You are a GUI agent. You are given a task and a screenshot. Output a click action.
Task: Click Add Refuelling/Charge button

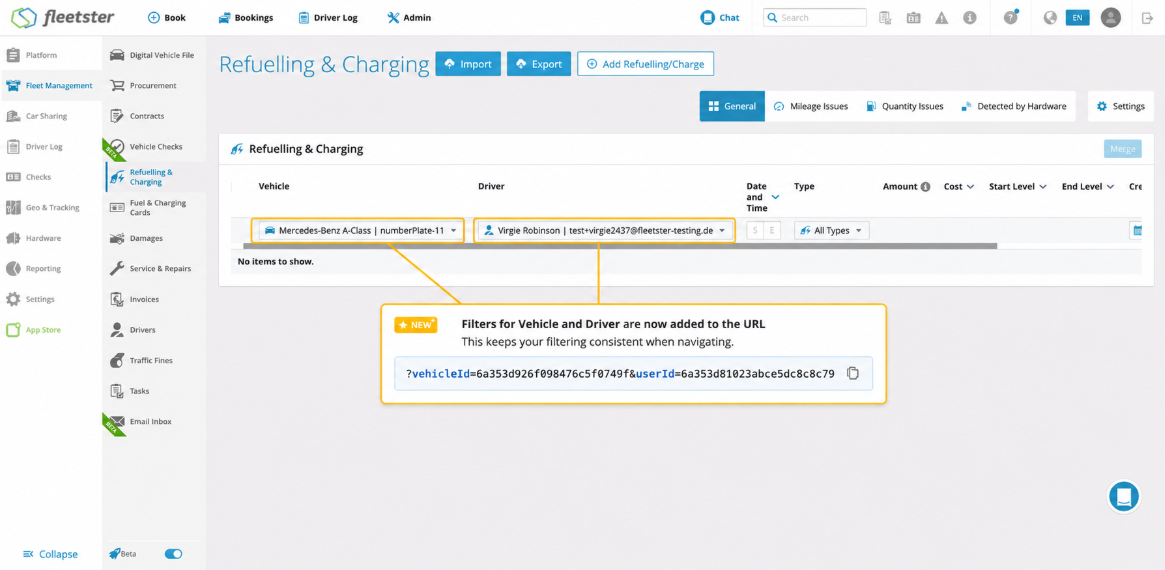(x=645, y=64)
